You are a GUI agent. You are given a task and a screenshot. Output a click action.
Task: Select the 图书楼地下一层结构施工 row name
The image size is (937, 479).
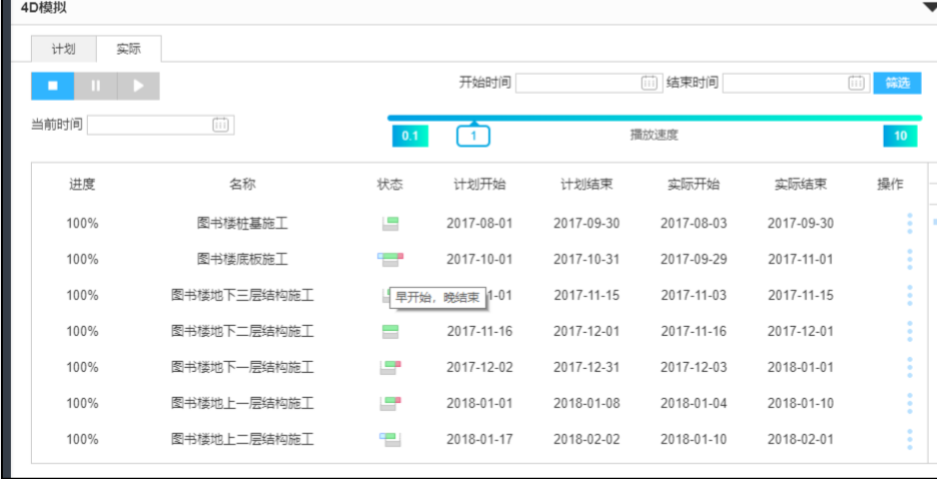point(242,367)
